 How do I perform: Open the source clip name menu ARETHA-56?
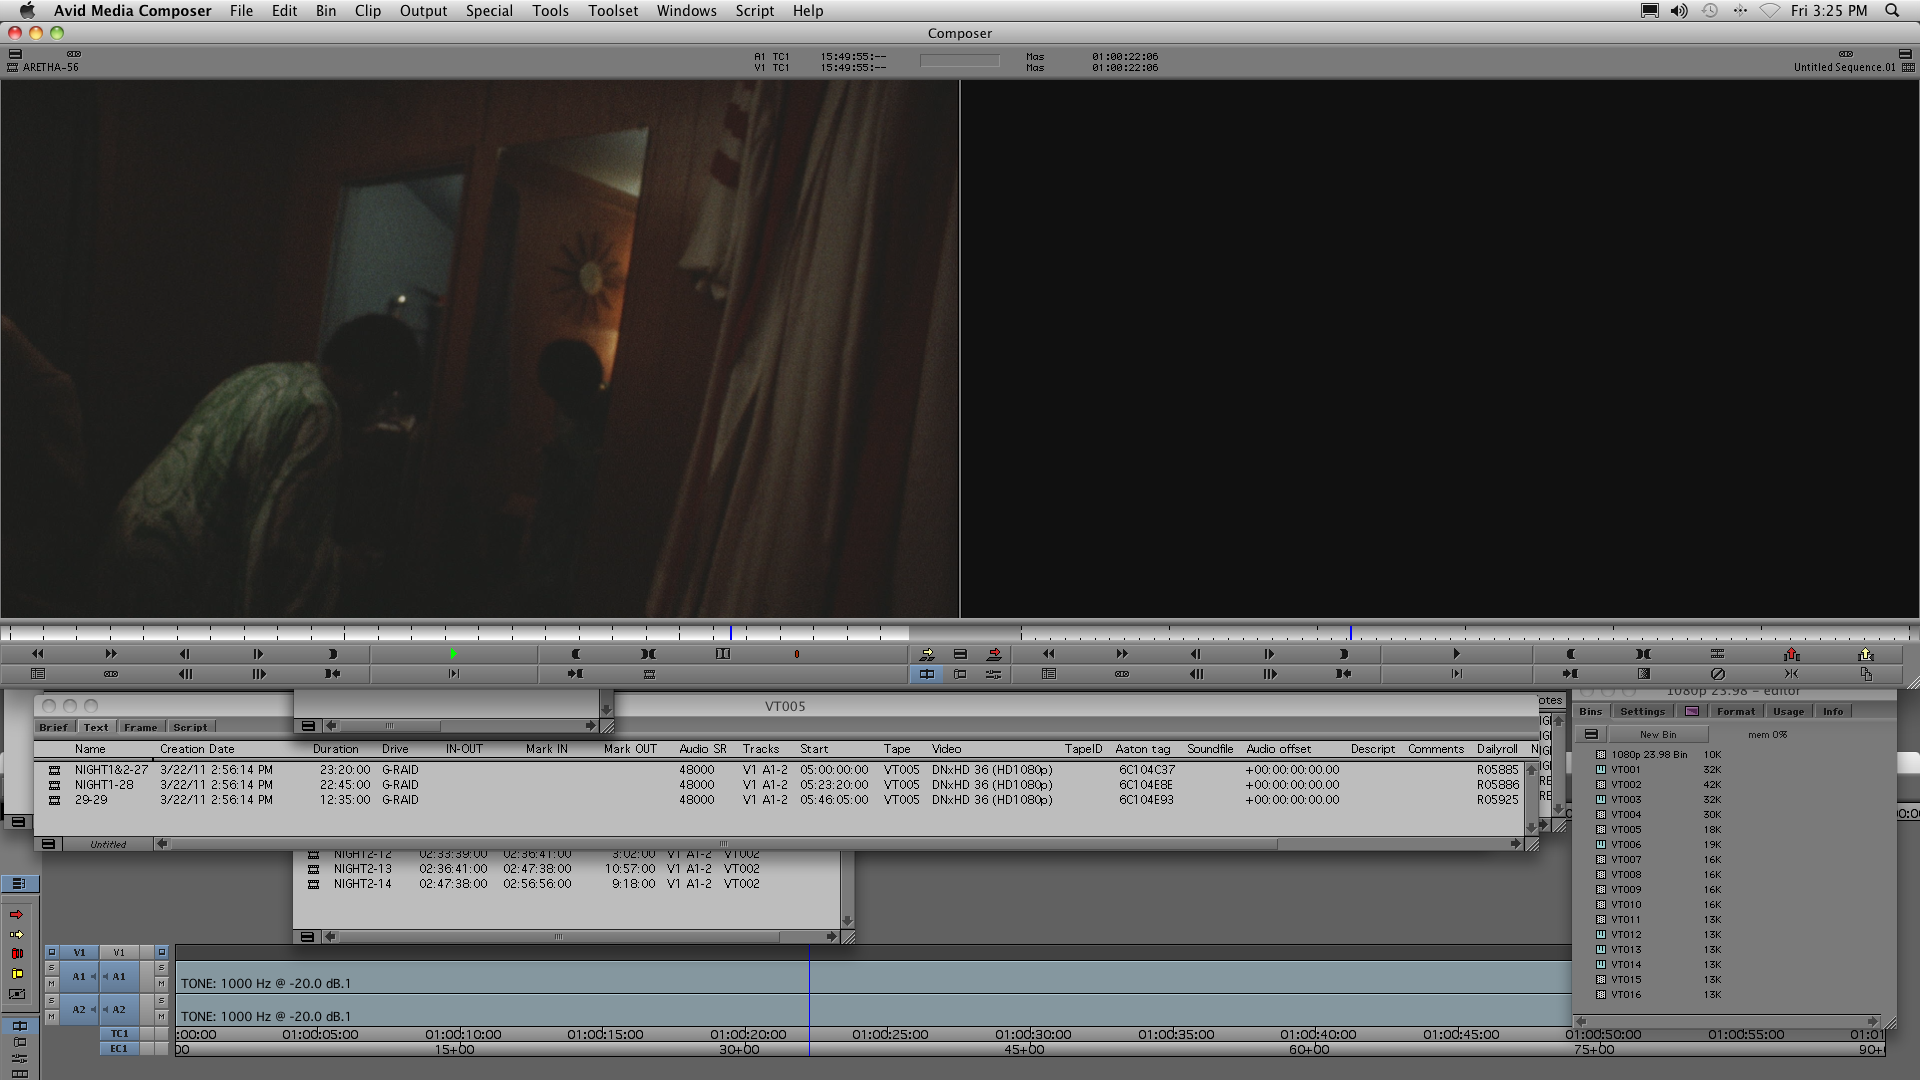[x=50, y=67]
